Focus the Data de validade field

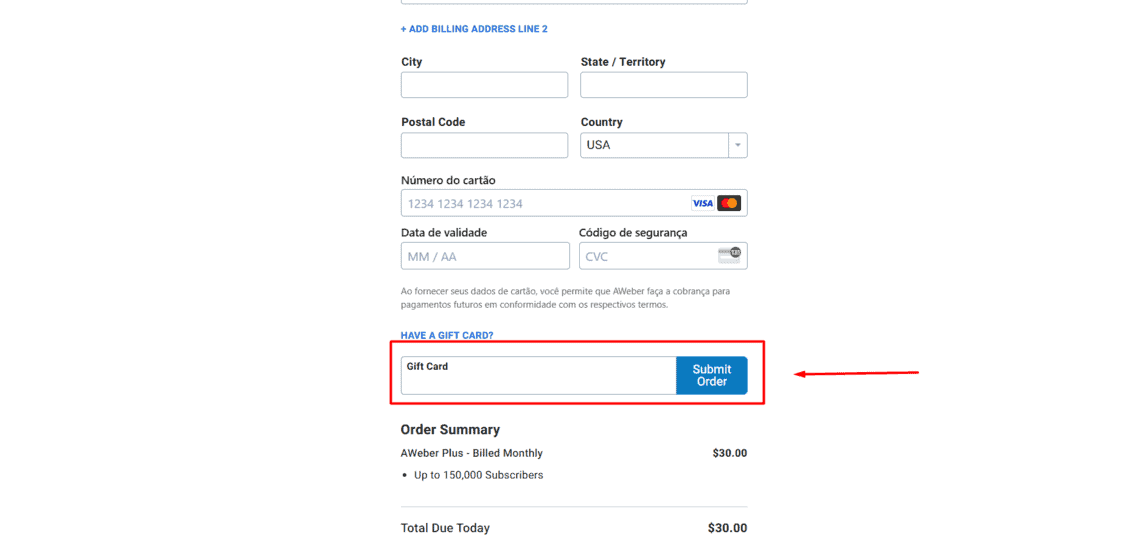[x=485, y=256]
